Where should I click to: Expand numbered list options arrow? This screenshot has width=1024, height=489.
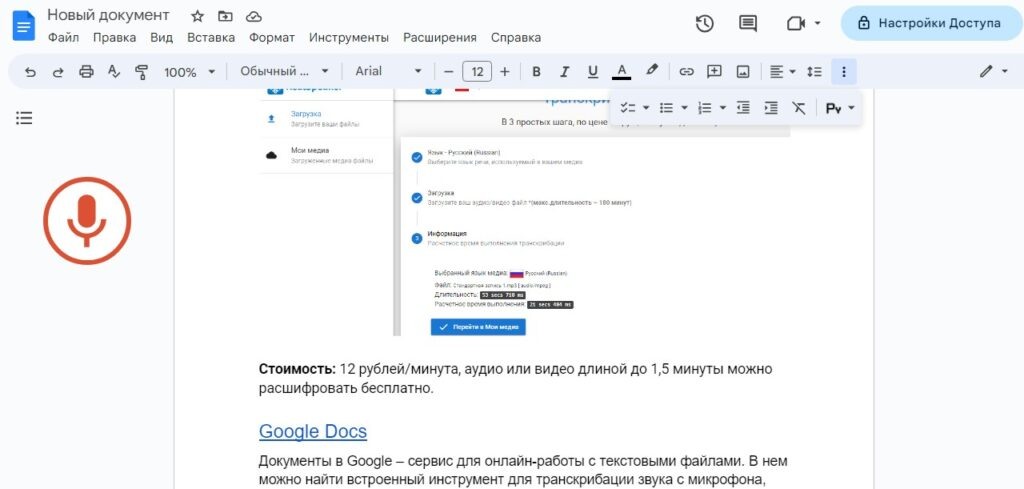pyautogui.click(x=723, y=108)
